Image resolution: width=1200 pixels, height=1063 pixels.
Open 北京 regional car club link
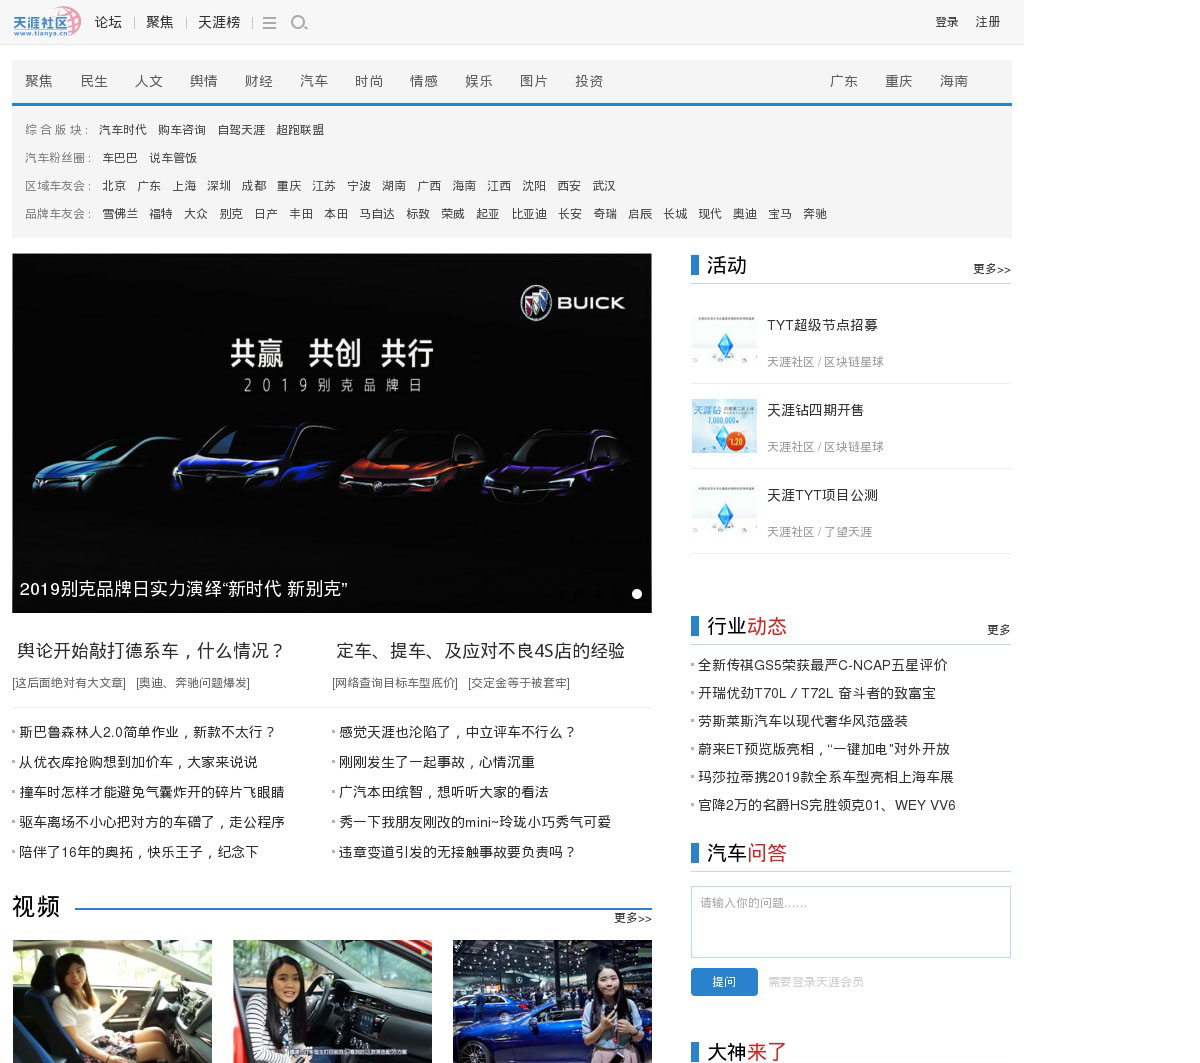coord(114,186)
